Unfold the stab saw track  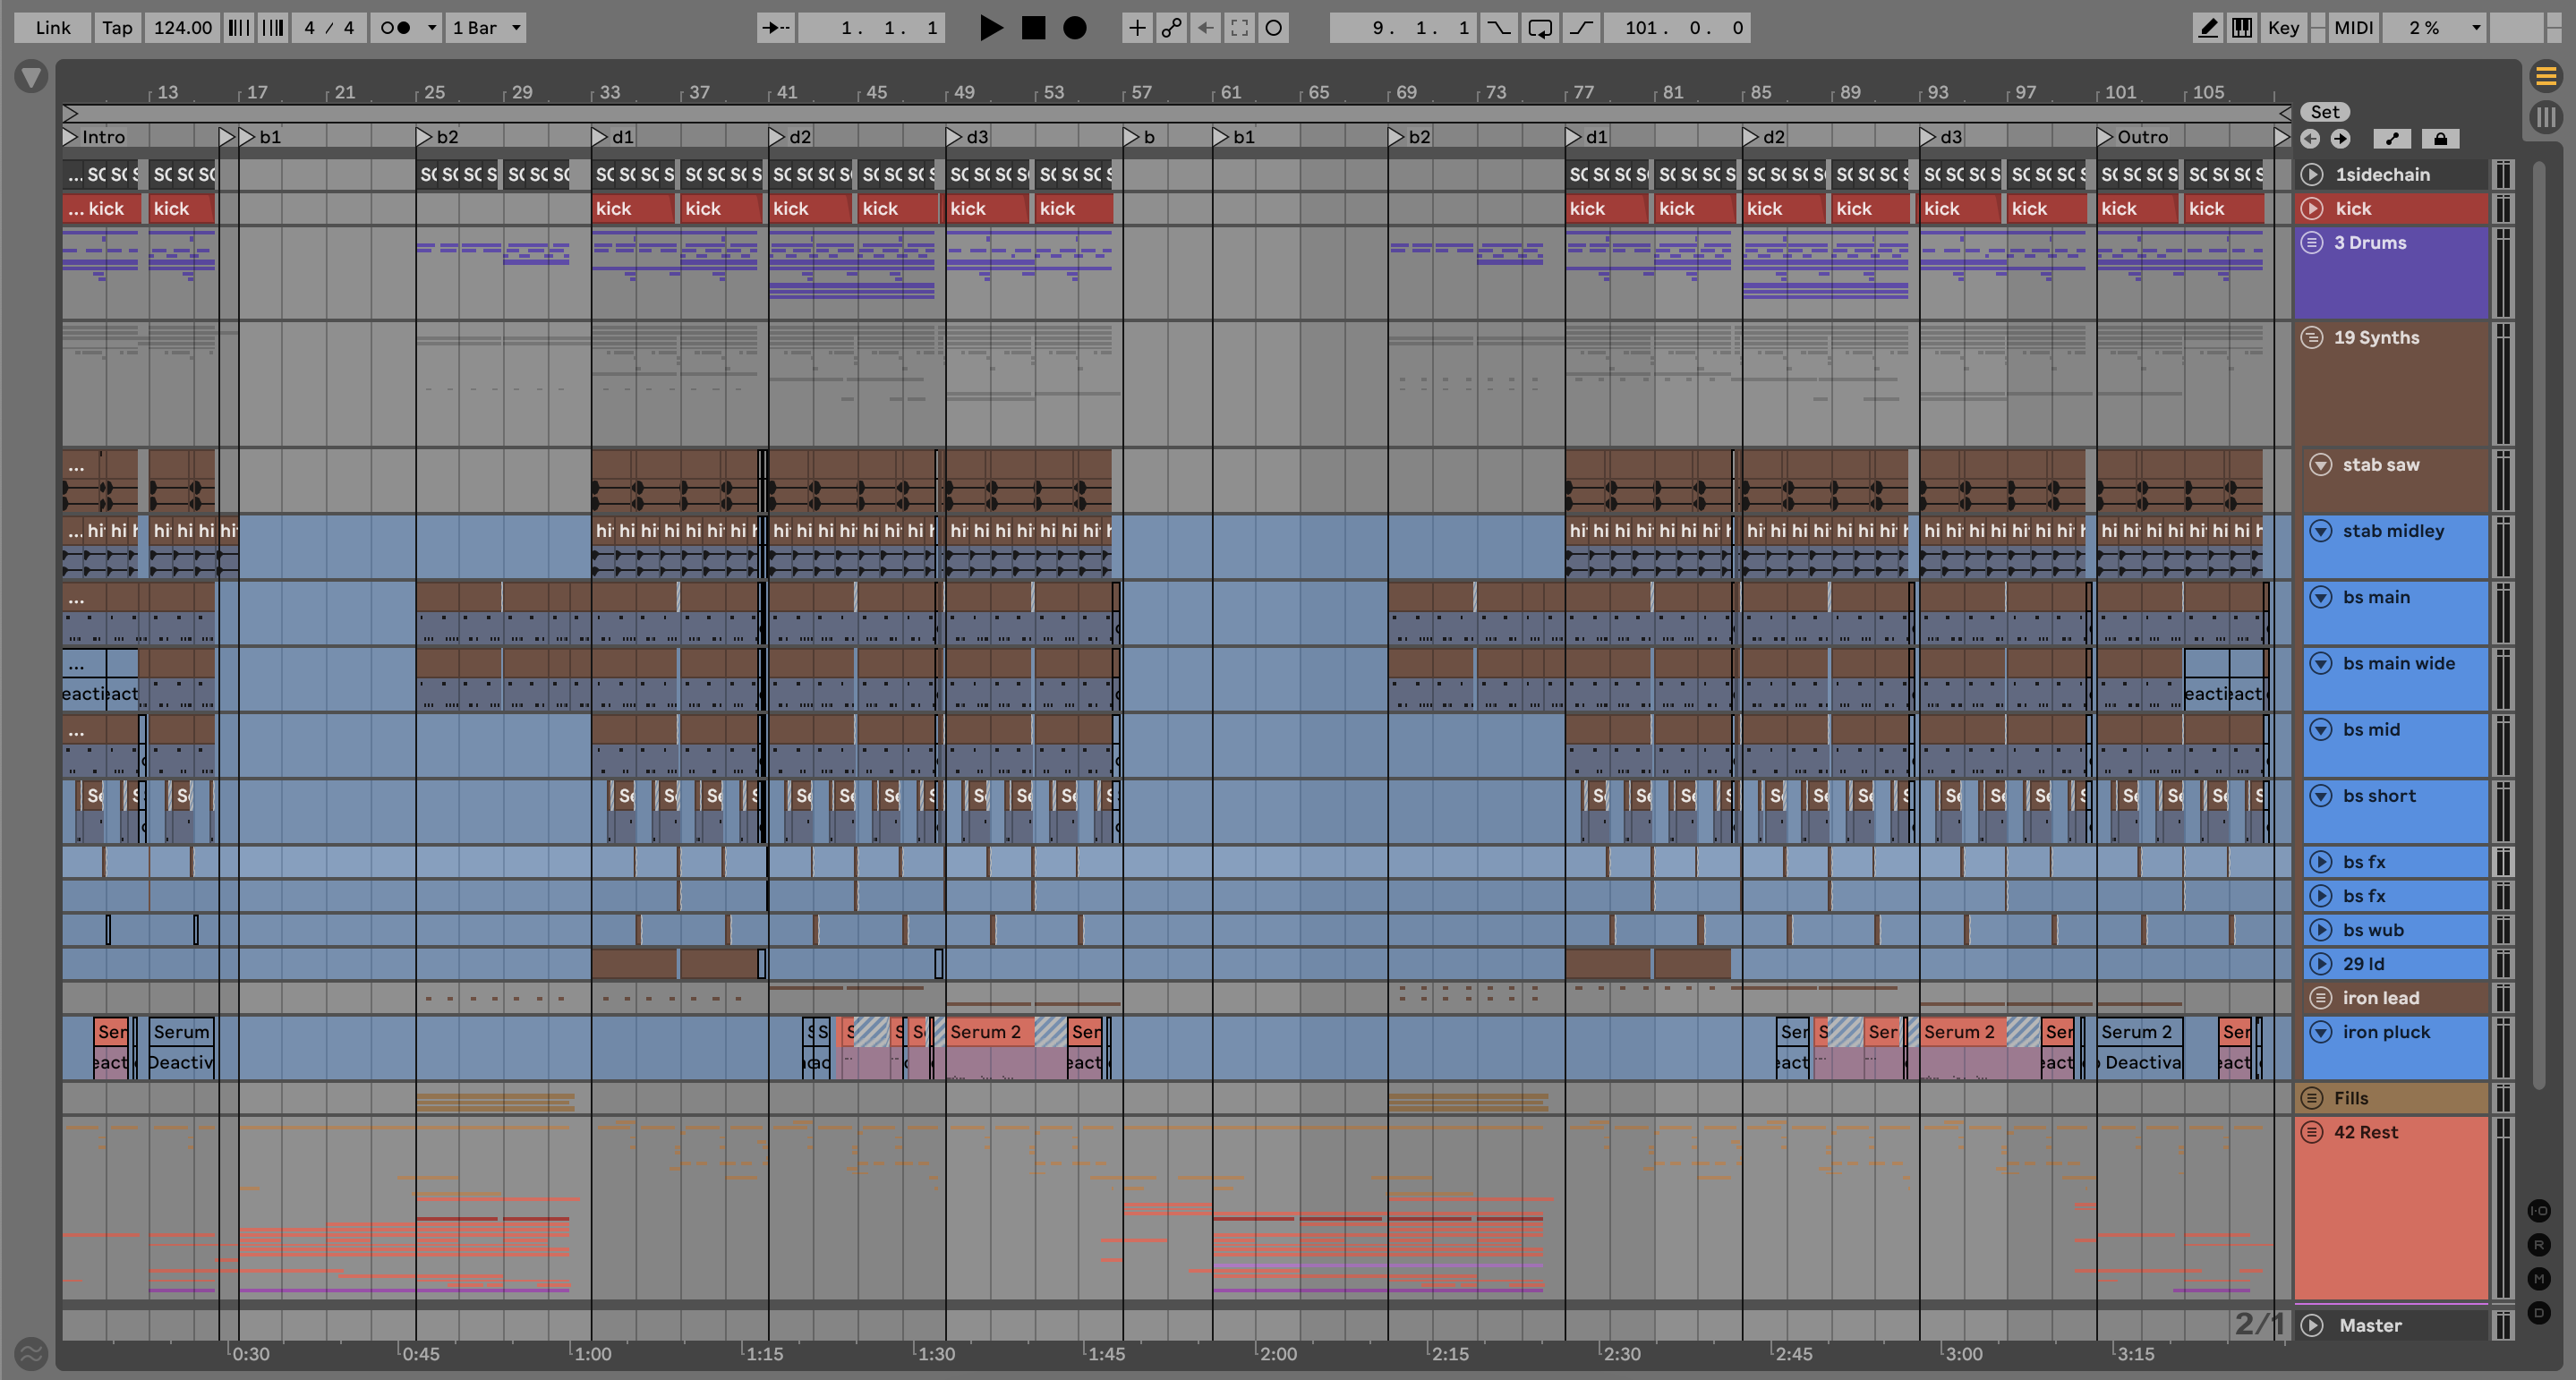click(x=2321, y=465)
